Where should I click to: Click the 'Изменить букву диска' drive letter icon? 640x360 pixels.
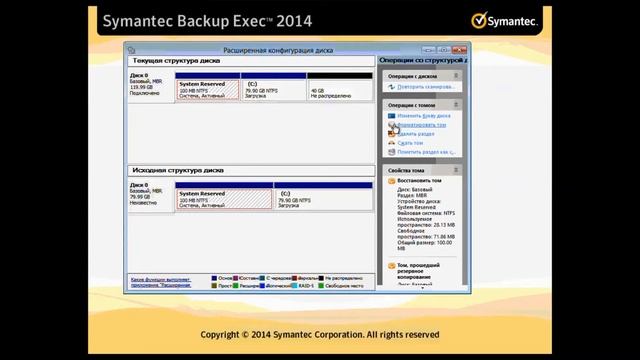(391, 116)
